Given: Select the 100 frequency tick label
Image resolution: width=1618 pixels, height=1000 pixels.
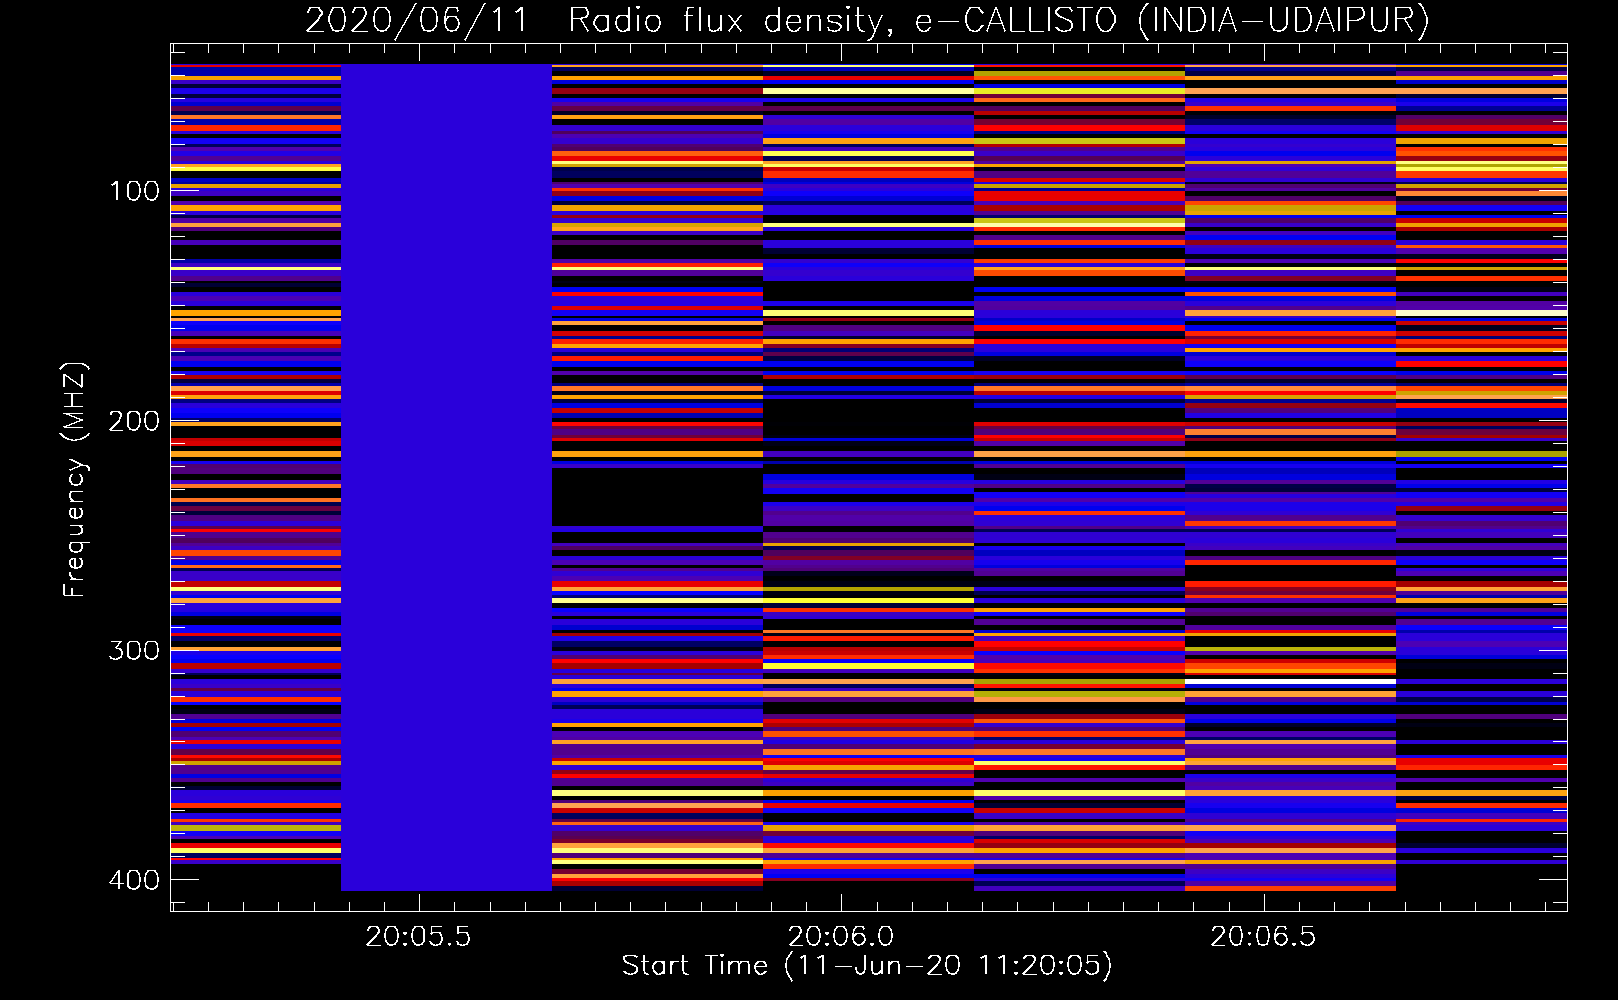Looking at the screenshot, I should 134,191.
